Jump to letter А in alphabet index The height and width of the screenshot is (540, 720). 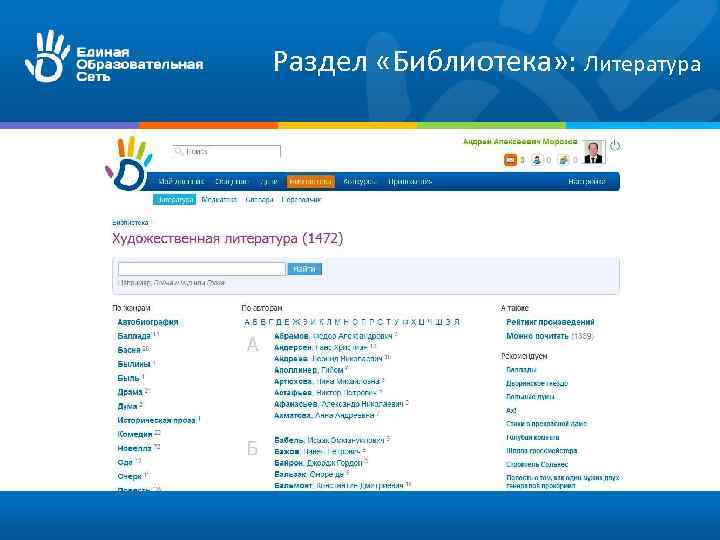pyautogui.click(x=247, y=322)
